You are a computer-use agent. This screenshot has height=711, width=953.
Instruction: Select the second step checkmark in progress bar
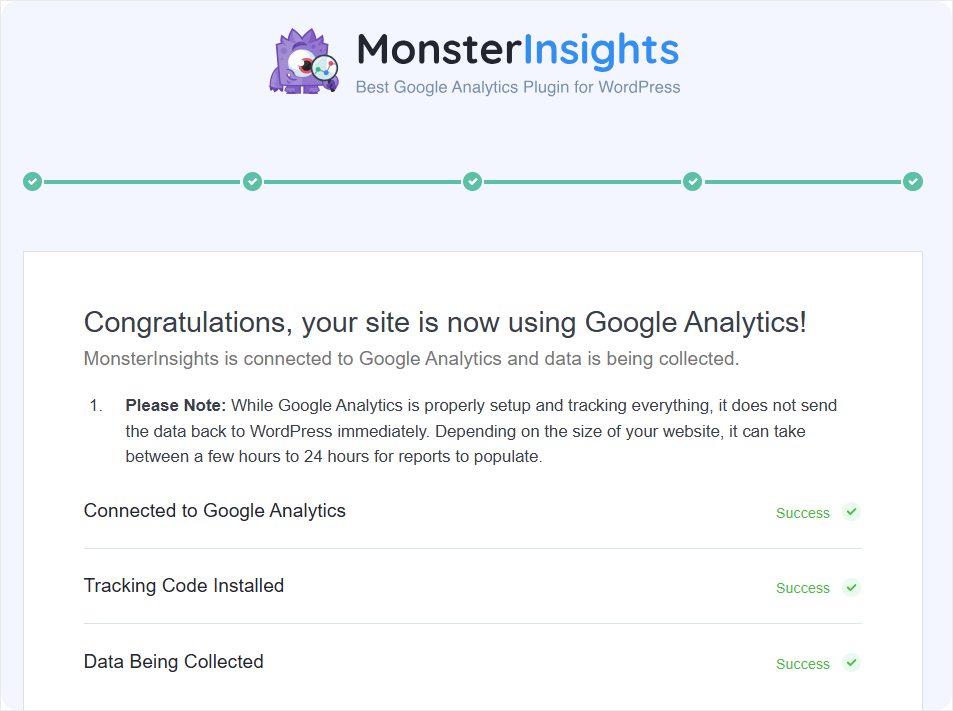[x=253, y=181]
